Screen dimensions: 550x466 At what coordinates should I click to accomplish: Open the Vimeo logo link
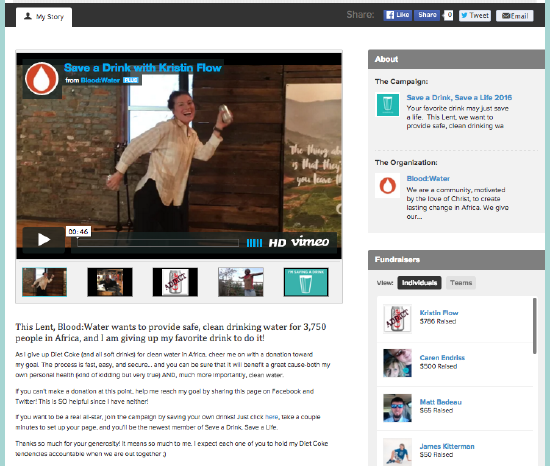(310, 242)
